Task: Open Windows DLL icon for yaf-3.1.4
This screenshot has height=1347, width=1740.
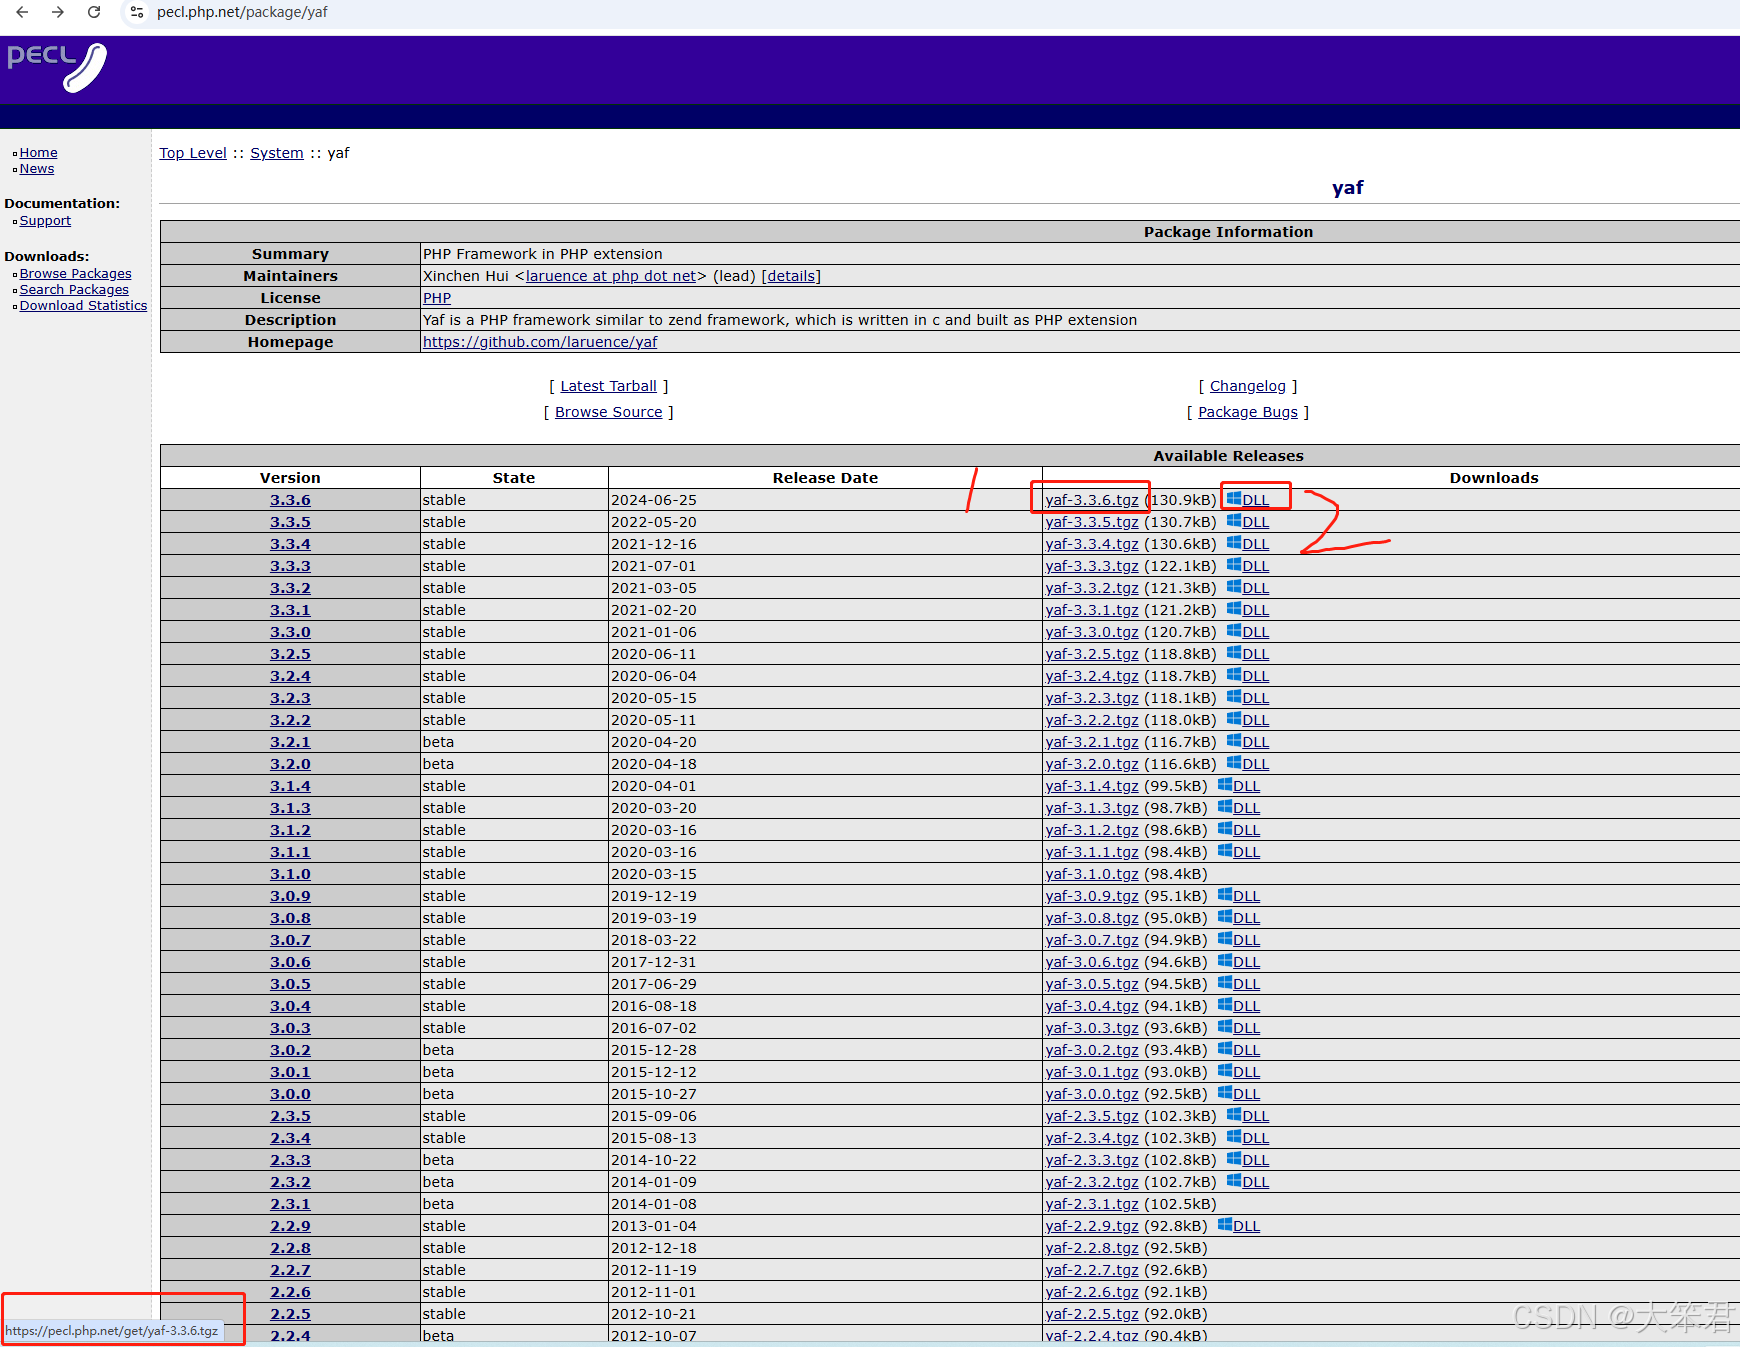Action: click(1225, 785)
